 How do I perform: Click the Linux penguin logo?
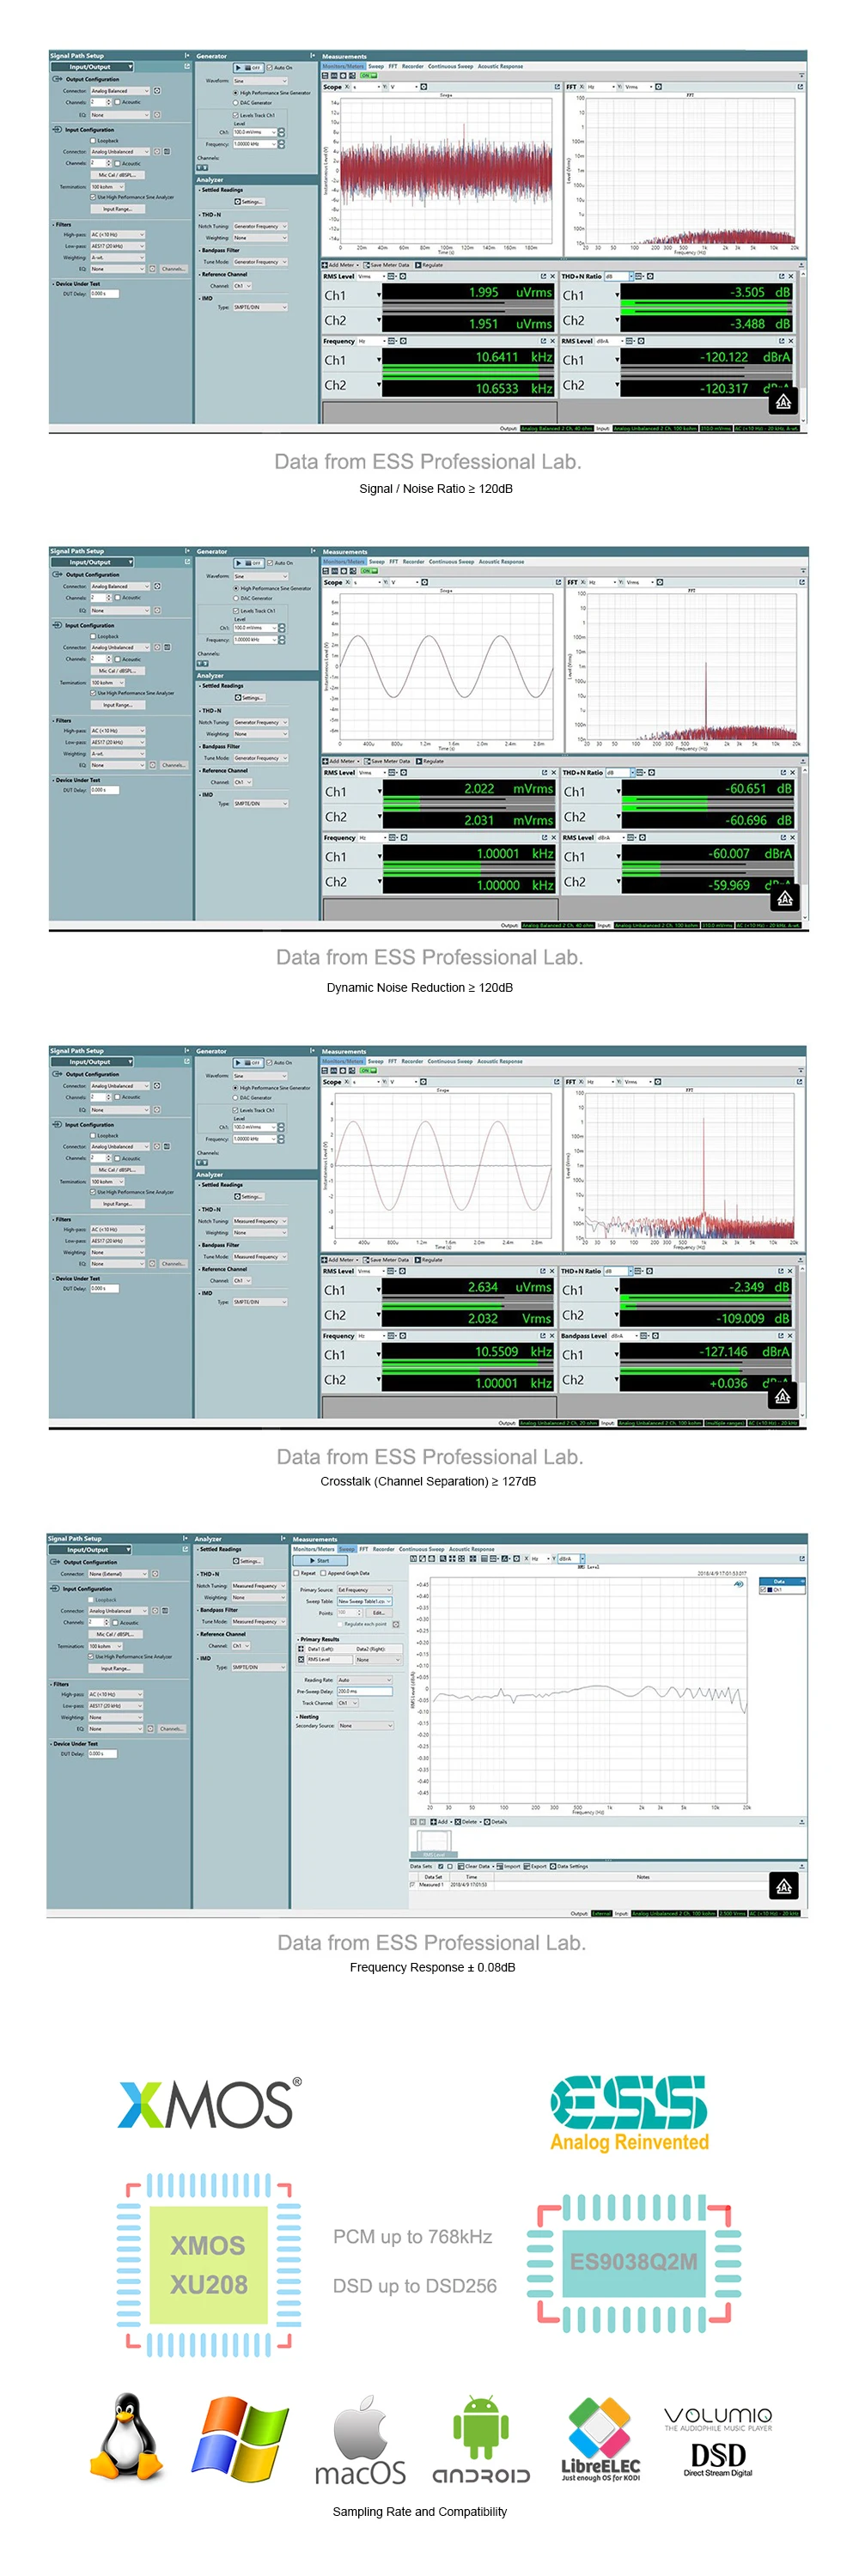(128, 2436)
